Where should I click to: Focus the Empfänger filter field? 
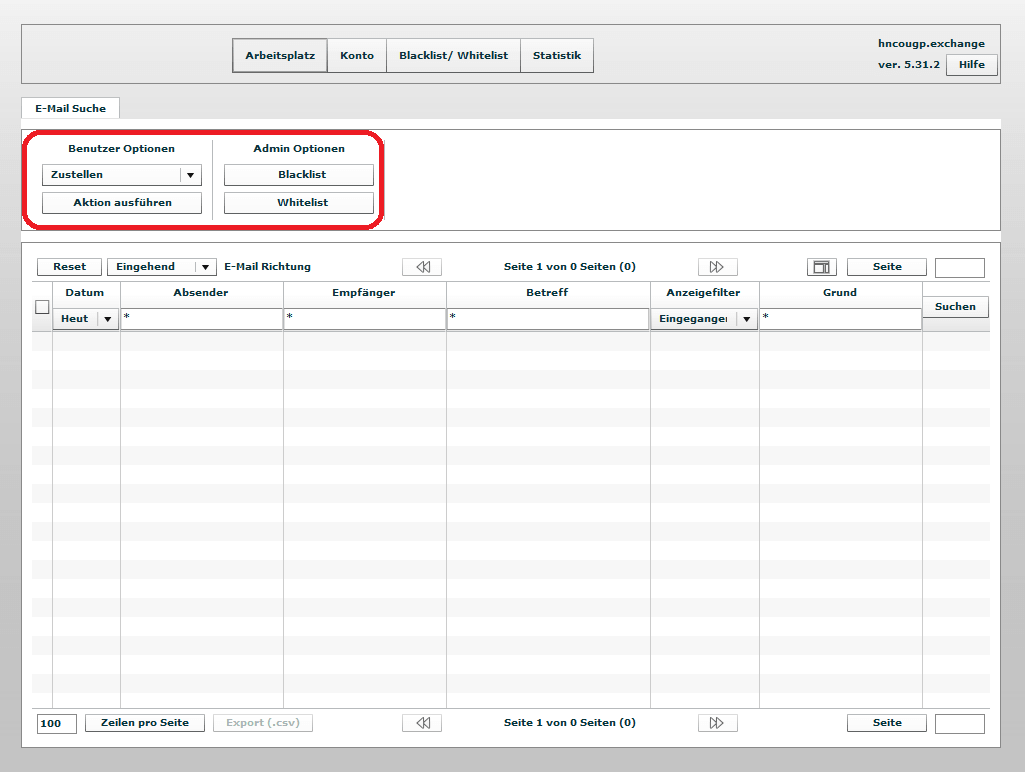365,319
